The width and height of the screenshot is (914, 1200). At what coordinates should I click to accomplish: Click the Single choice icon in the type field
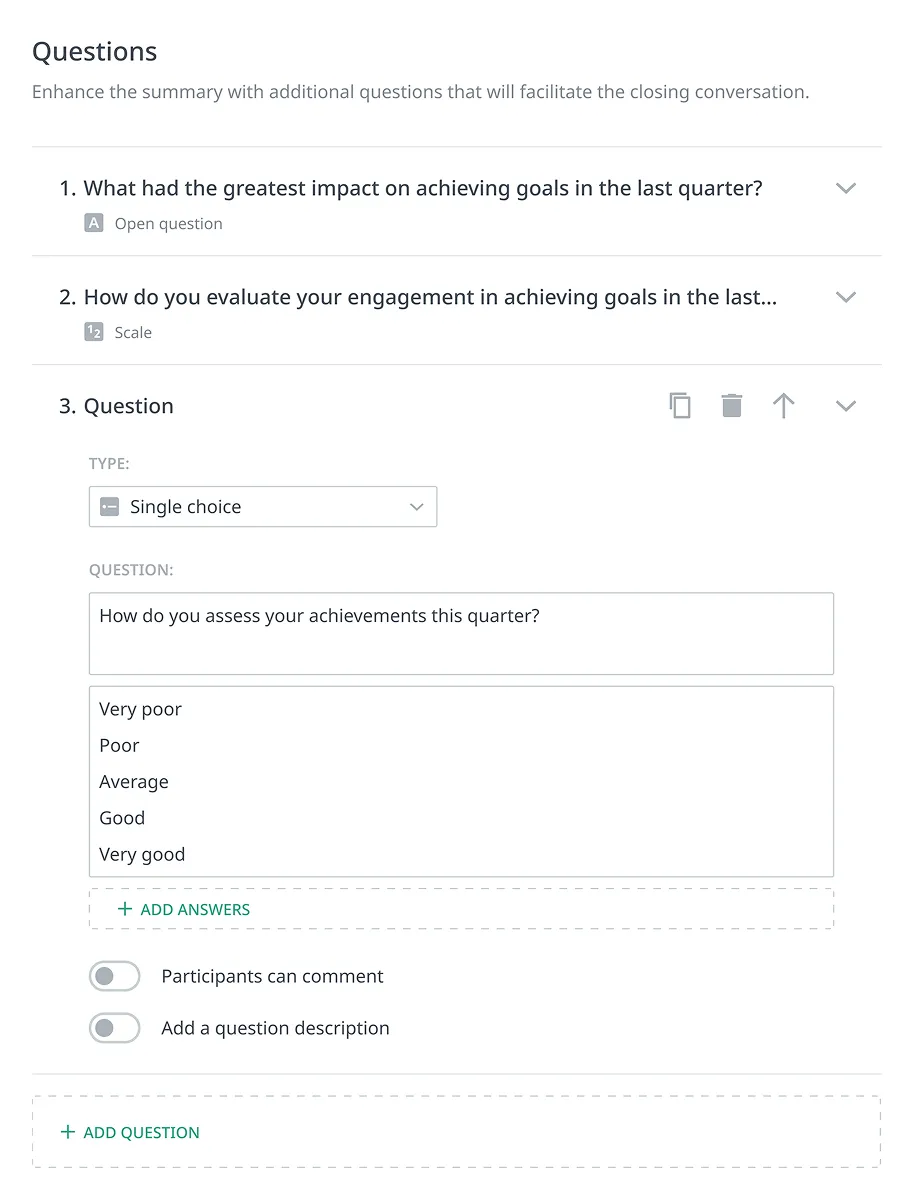110,507
